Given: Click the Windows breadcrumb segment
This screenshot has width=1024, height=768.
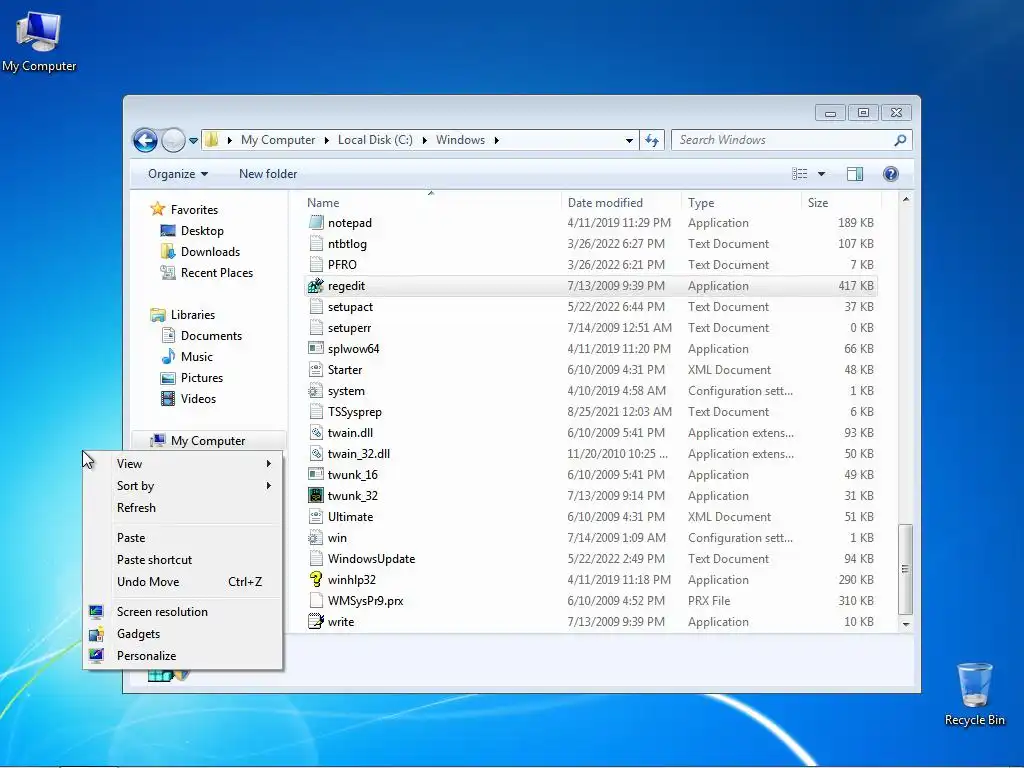Looking at the screenshot, I should coord(460,140).
